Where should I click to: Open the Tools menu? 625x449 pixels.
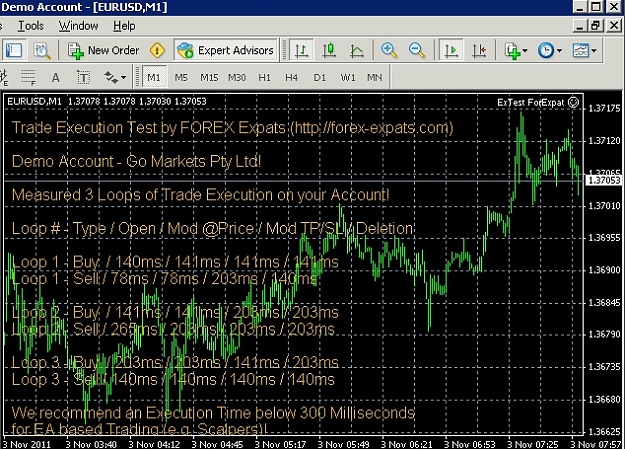(31, 26)
